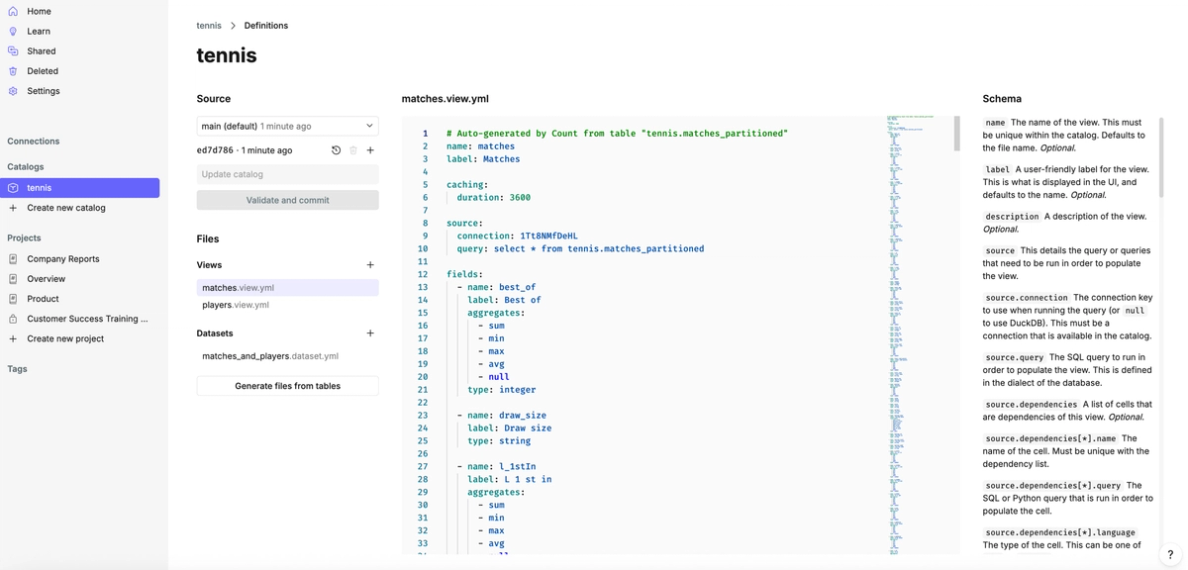
Task: Click '- name: best_of' line
Action: pos(496,287)
